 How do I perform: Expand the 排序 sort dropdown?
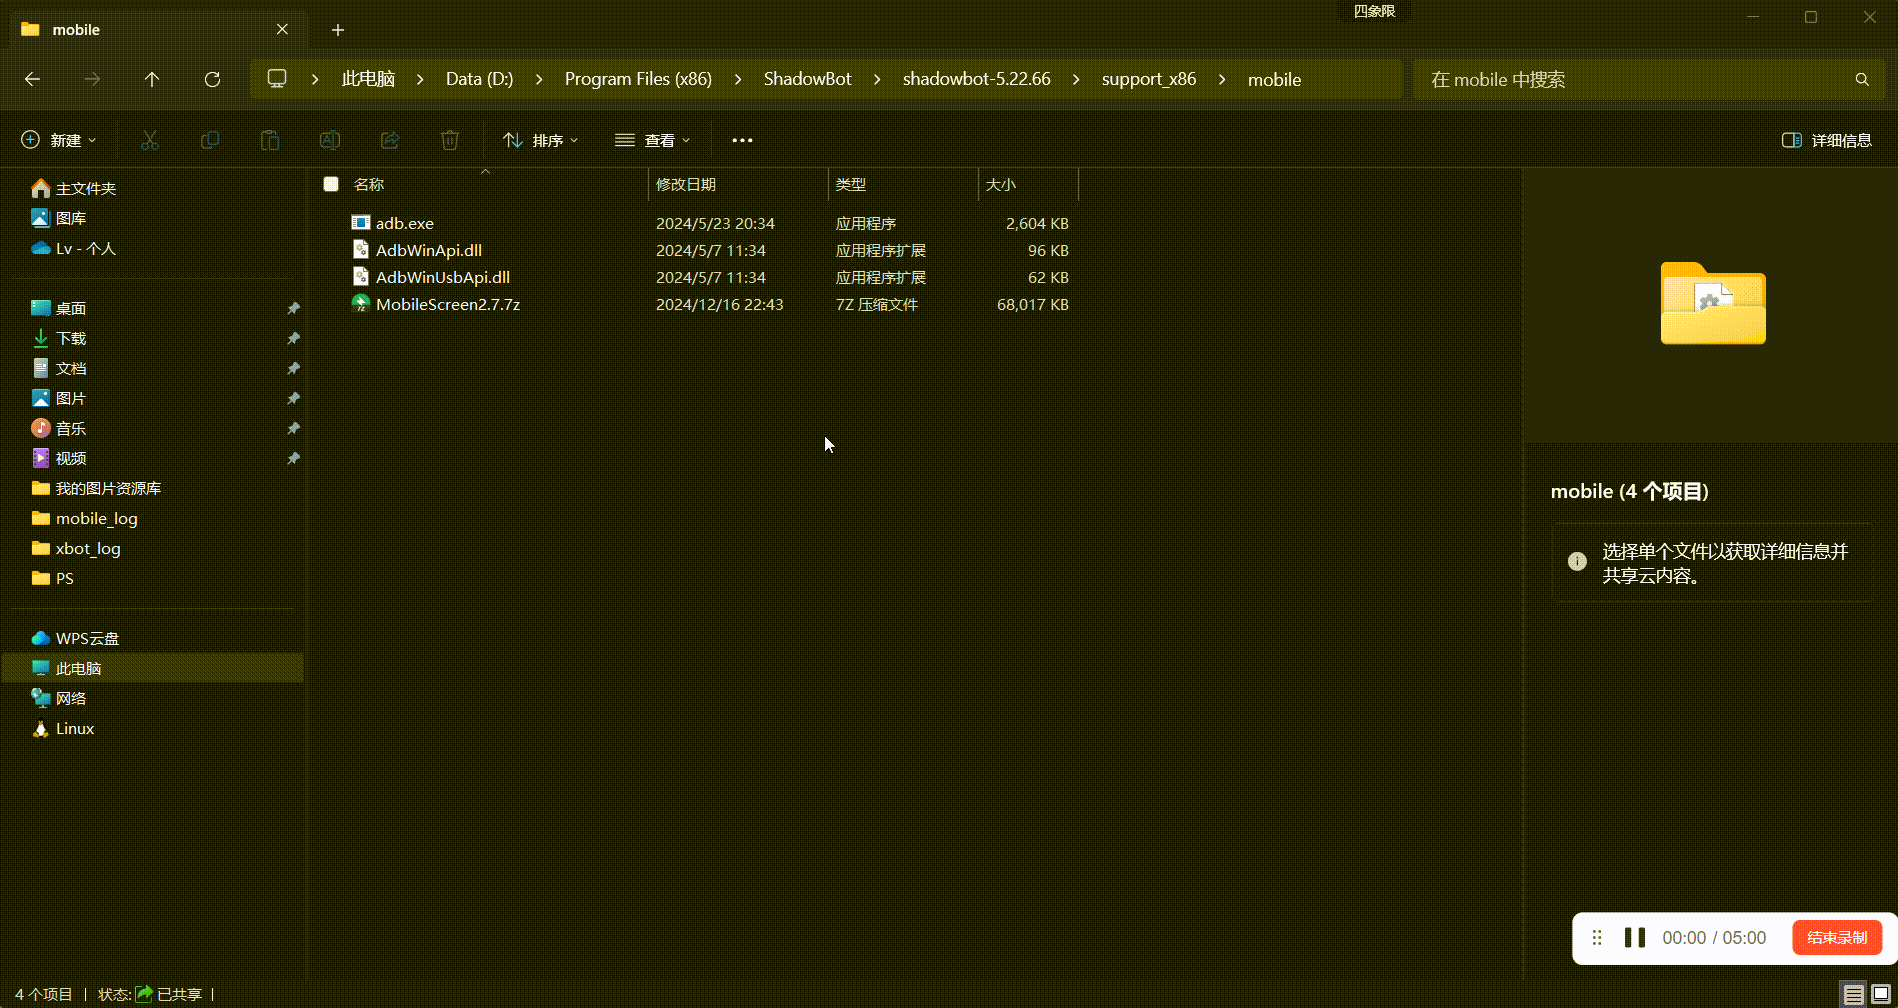pos(541,140)
